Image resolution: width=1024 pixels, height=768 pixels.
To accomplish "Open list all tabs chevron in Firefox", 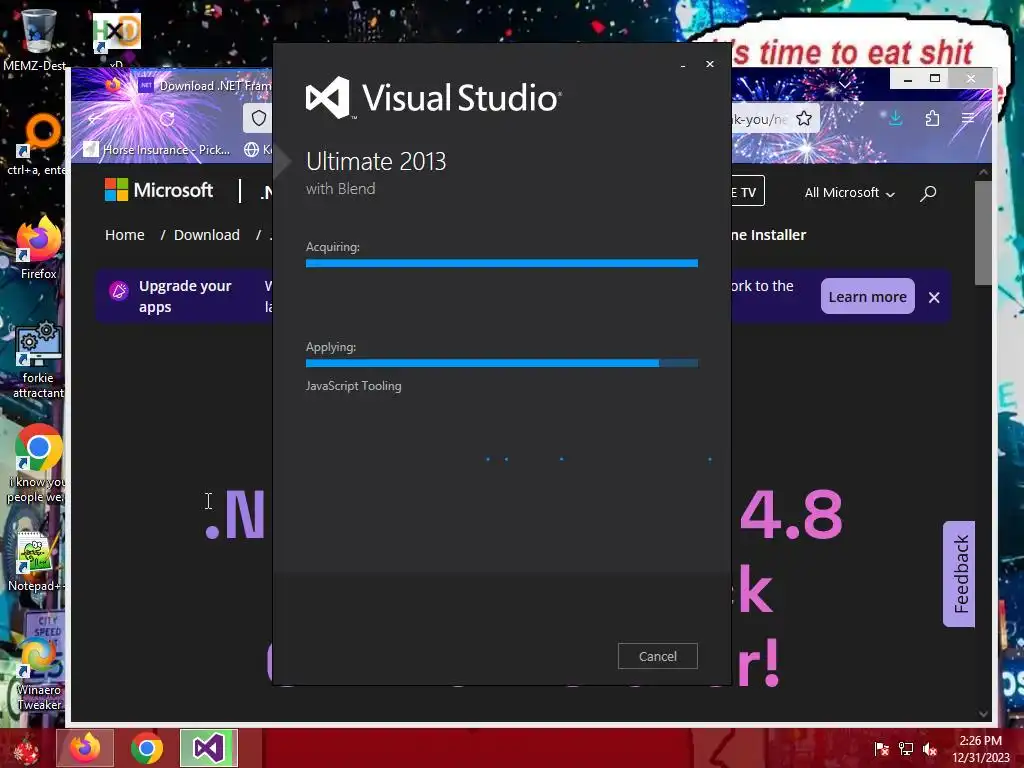I will click(x=845, y=84).
